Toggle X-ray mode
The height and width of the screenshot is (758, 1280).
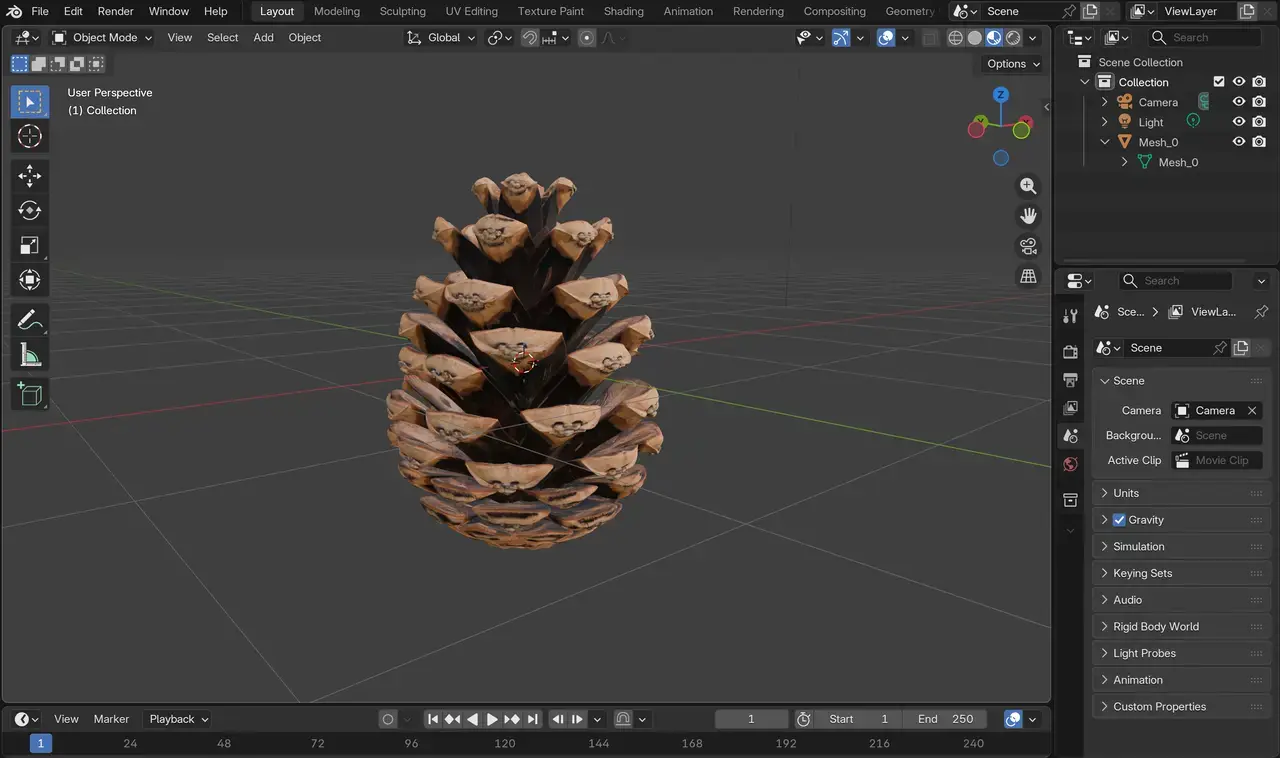(x=930, y=38)
